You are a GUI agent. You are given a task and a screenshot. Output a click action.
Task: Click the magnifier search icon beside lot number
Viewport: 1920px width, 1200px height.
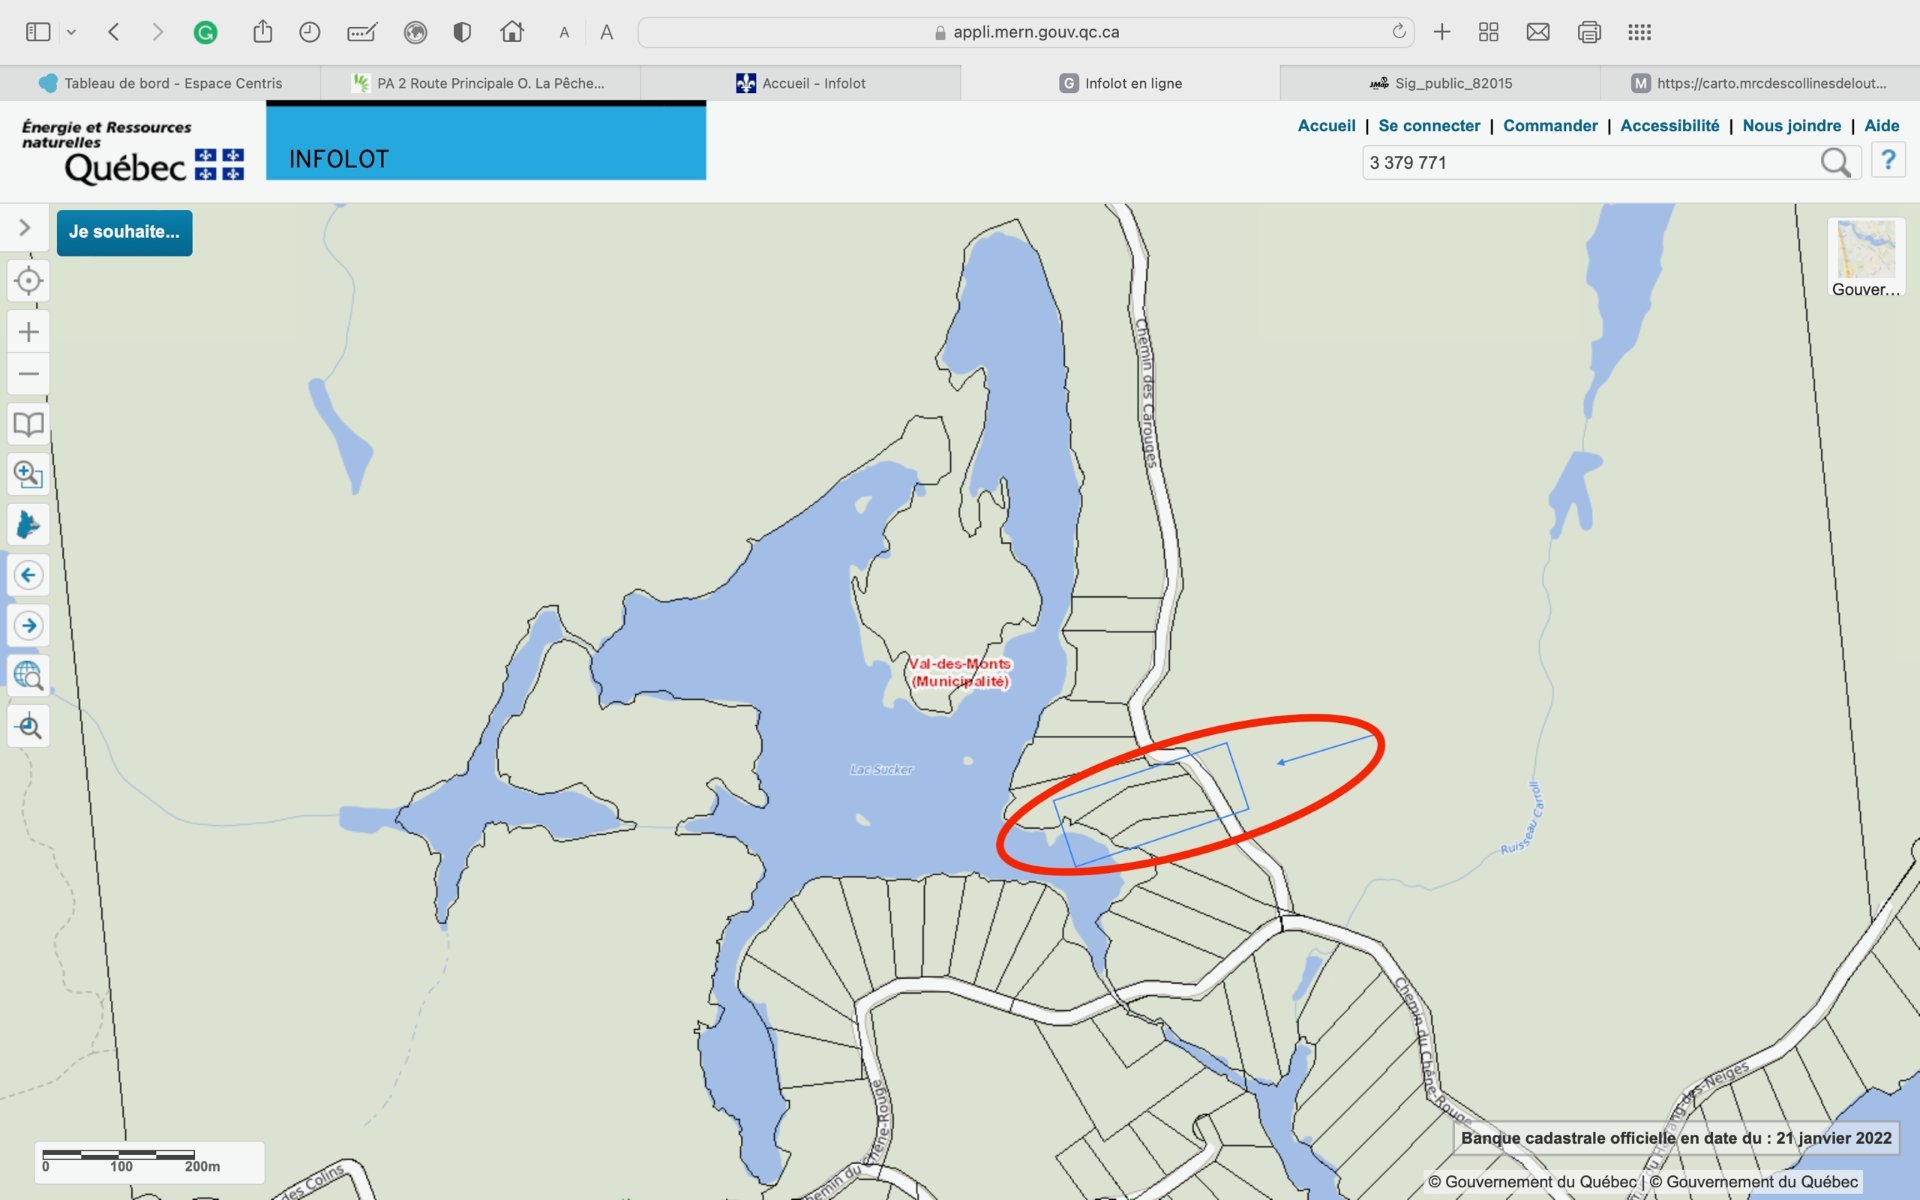(x=1835, y=162)
